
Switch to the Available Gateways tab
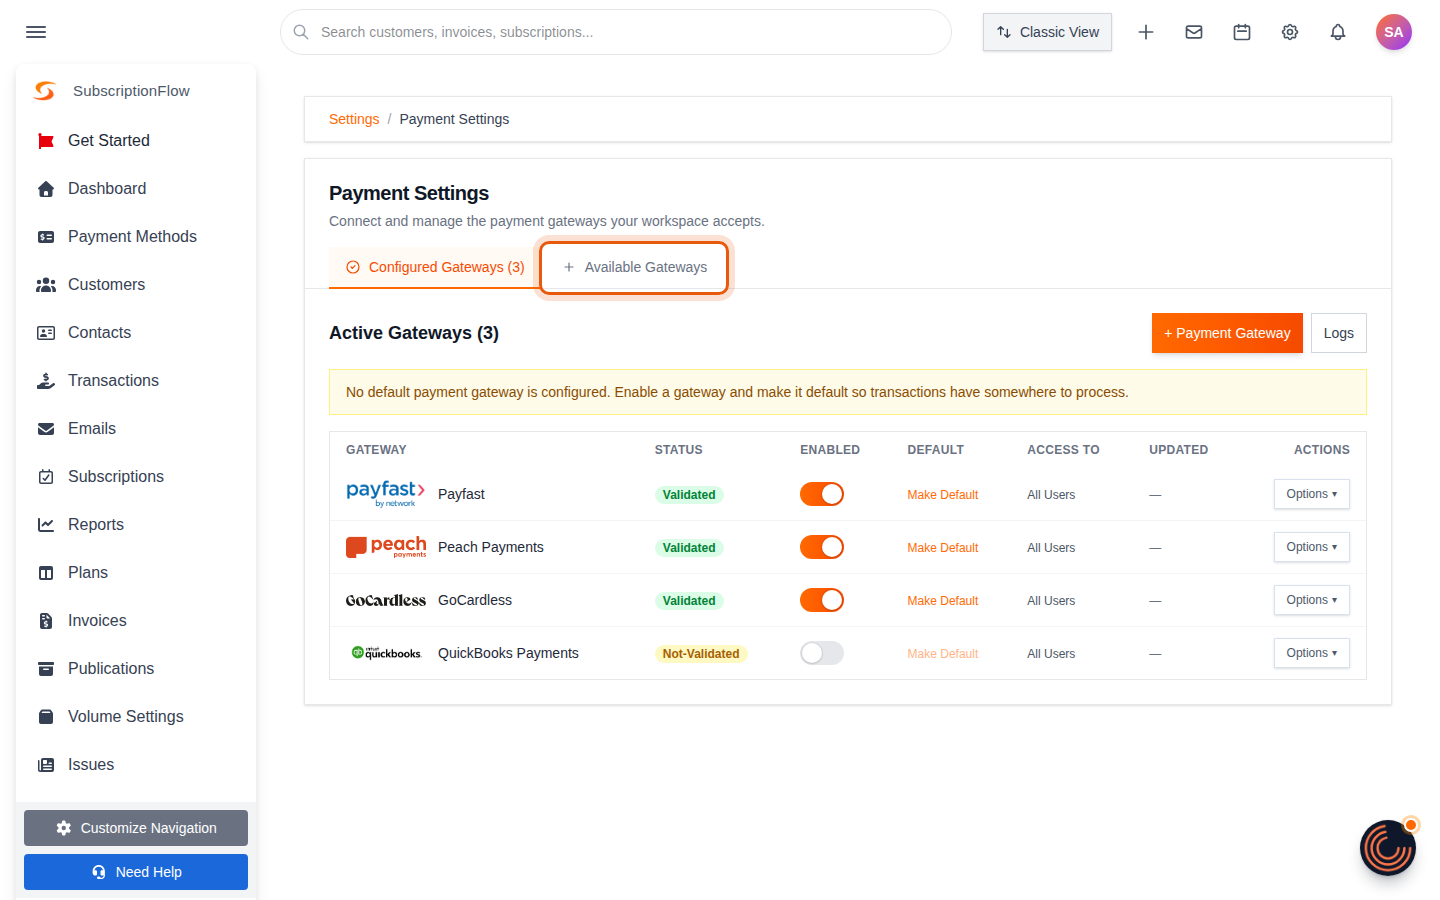point(635,267)
